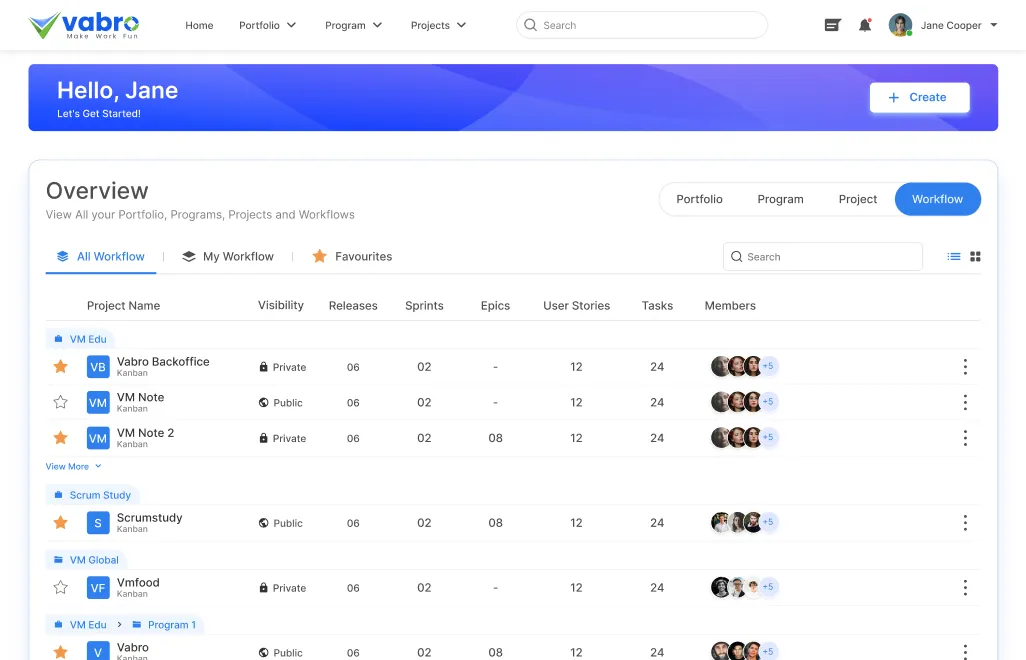Click the Create button
1026x660 pixels.
[918, 97]
